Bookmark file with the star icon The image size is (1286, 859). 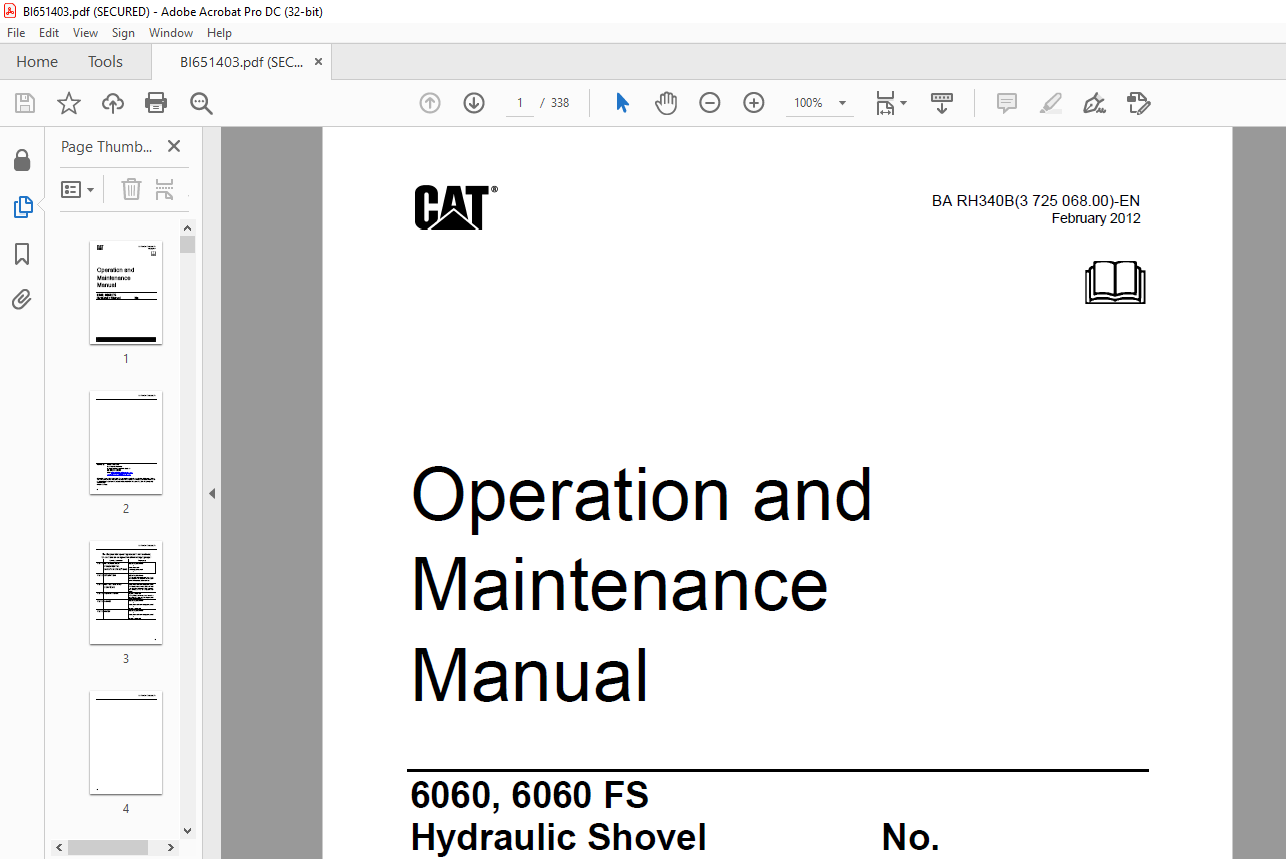[x=68, y=103]
